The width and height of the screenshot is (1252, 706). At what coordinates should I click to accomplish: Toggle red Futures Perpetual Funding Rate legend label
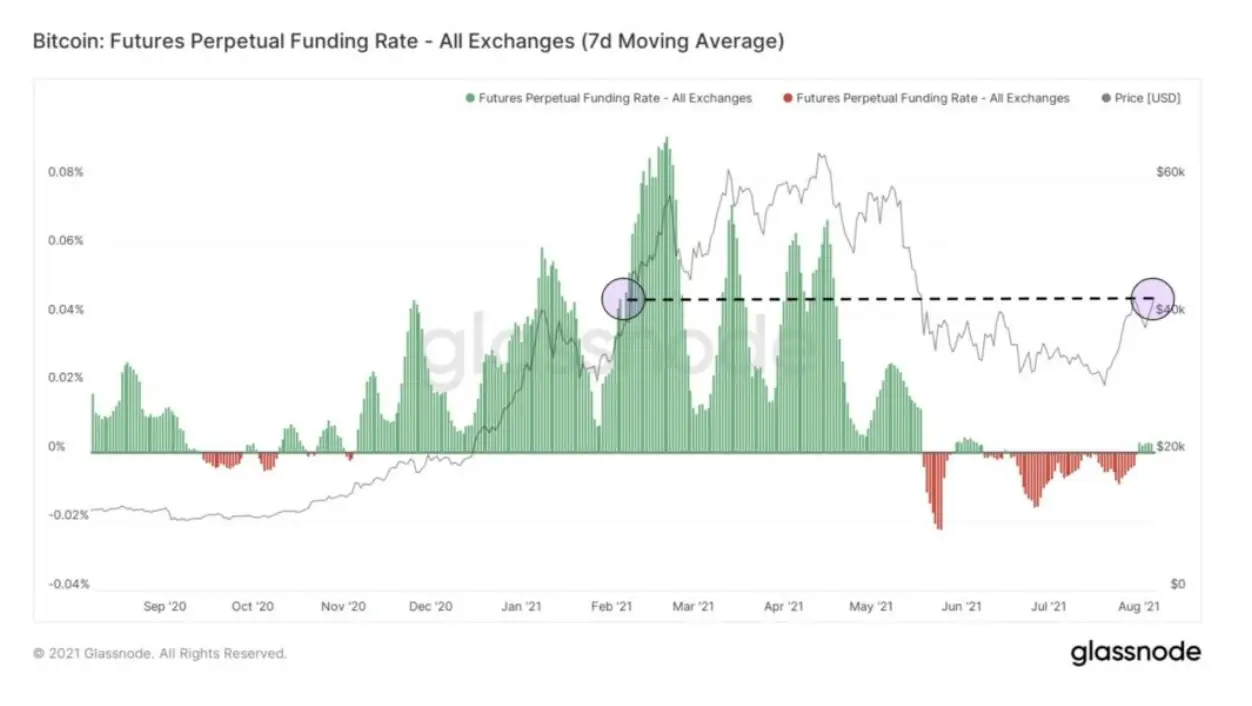[x=933, y=98]
